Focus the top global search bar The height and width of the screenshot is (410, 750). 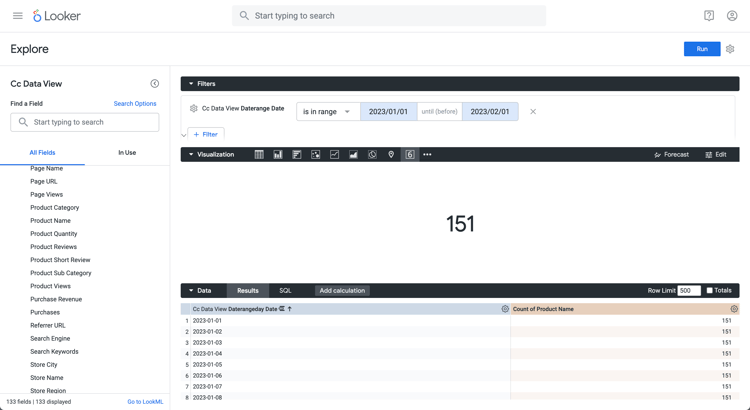tap(389, 16)
